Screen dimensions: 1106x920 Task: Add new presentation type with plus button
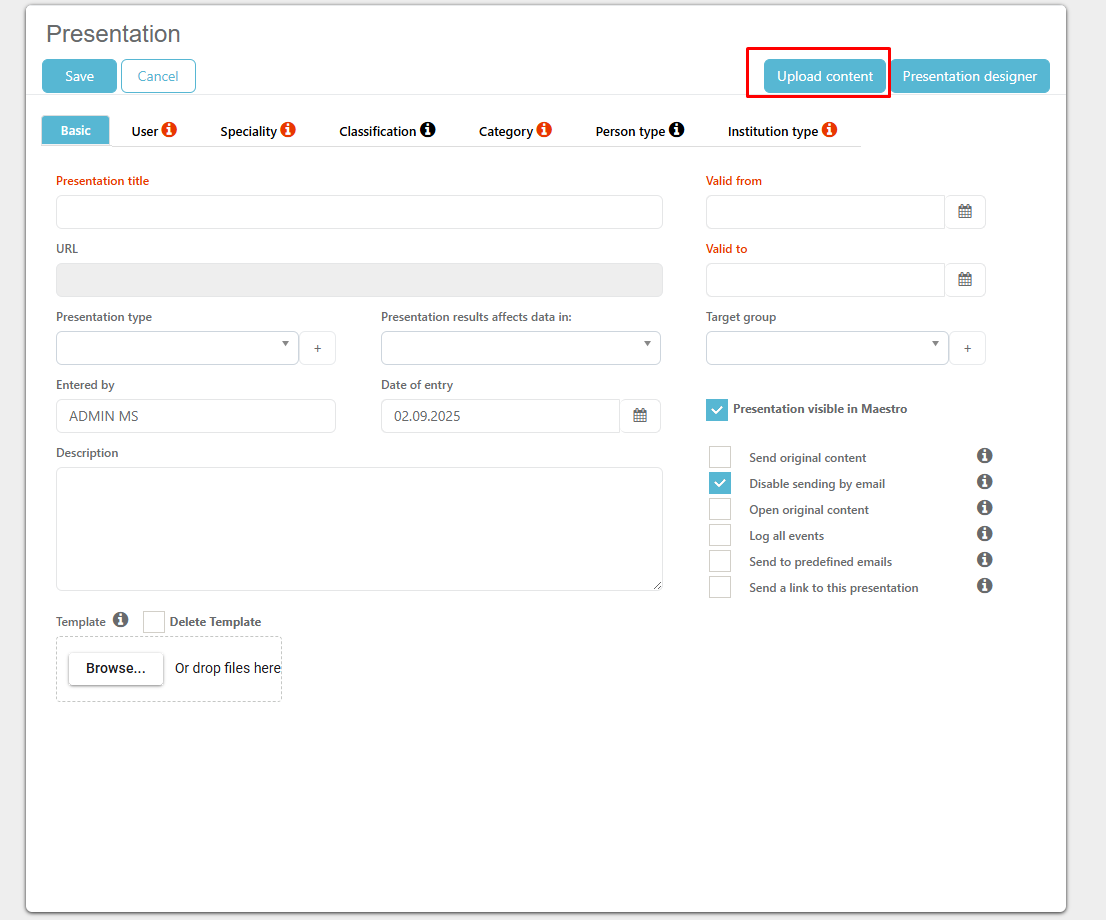(318, 348)
